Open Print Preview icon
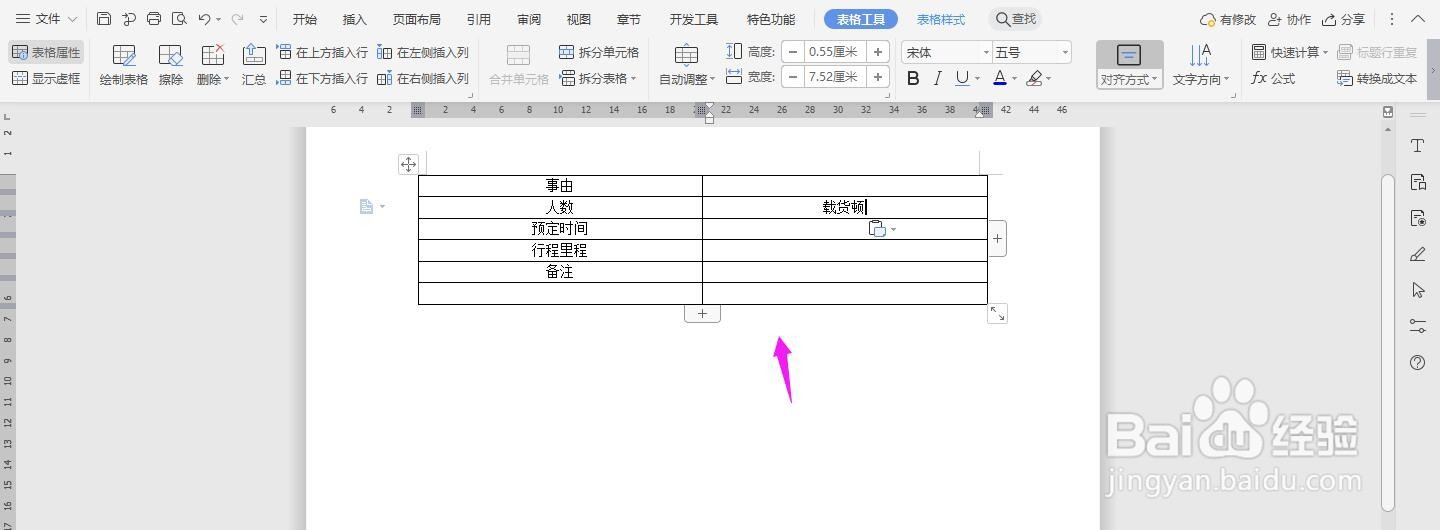1440x530 pixels. 179,19
